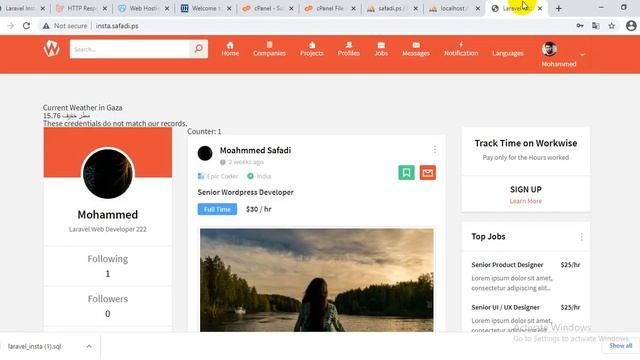
Task: Open Top Jobs three-dot options
Action: click(582, 237)
